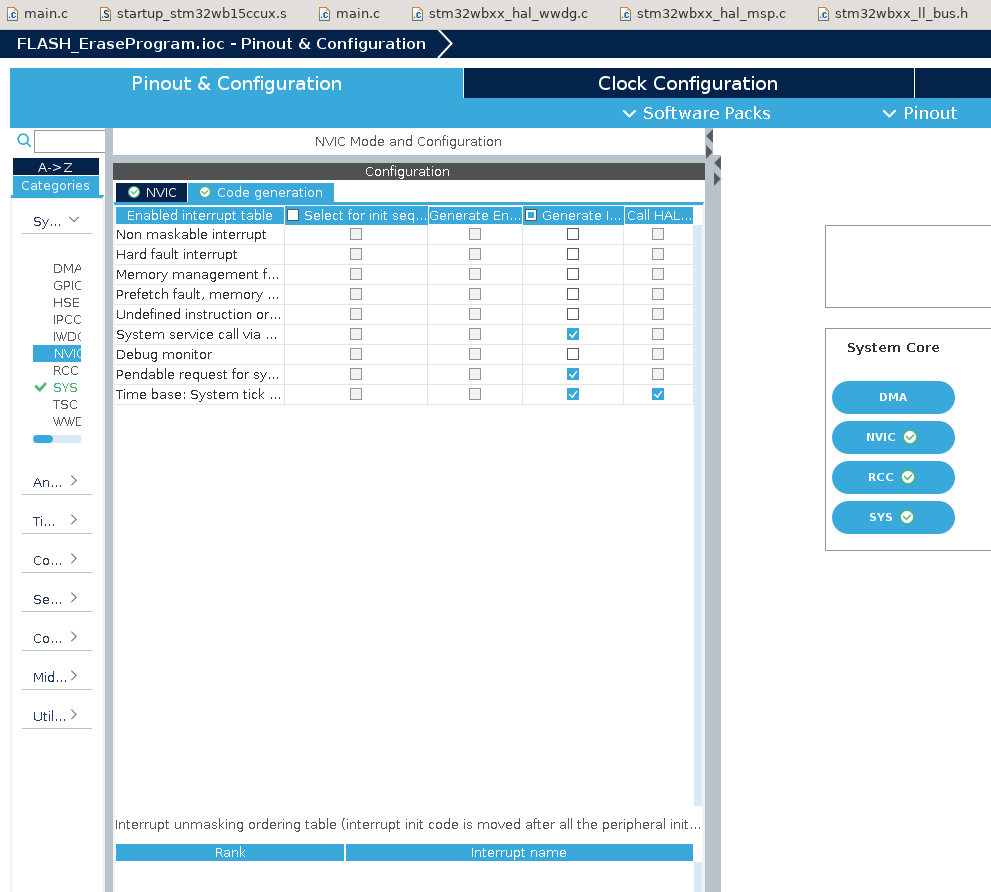Check 'Call HAL...' for Debug monitor
The width and height of the screenshot is (991, 892).
pyautogui.click(x=658, y=354)
